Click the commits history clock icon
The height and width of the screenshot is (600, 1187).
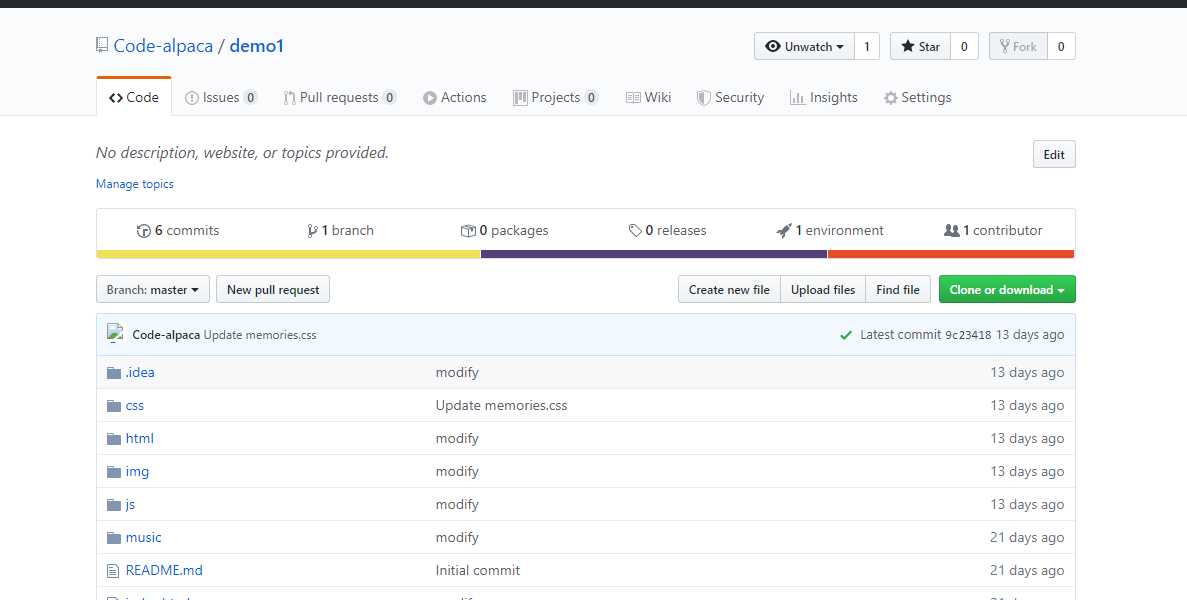(143, 231)
